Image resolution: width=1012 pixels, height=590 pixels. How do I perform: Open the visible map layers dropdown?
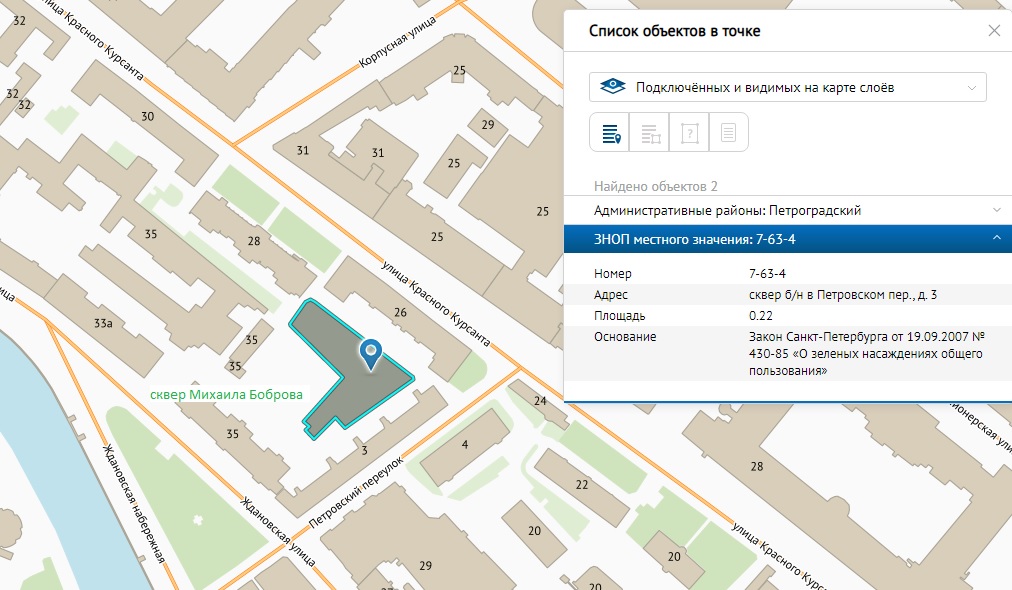point(787,87)
